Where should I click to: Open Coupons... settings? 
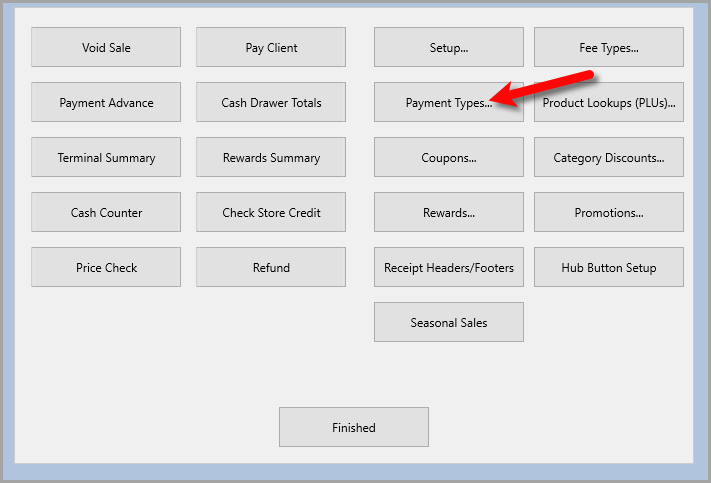(449, 157)
